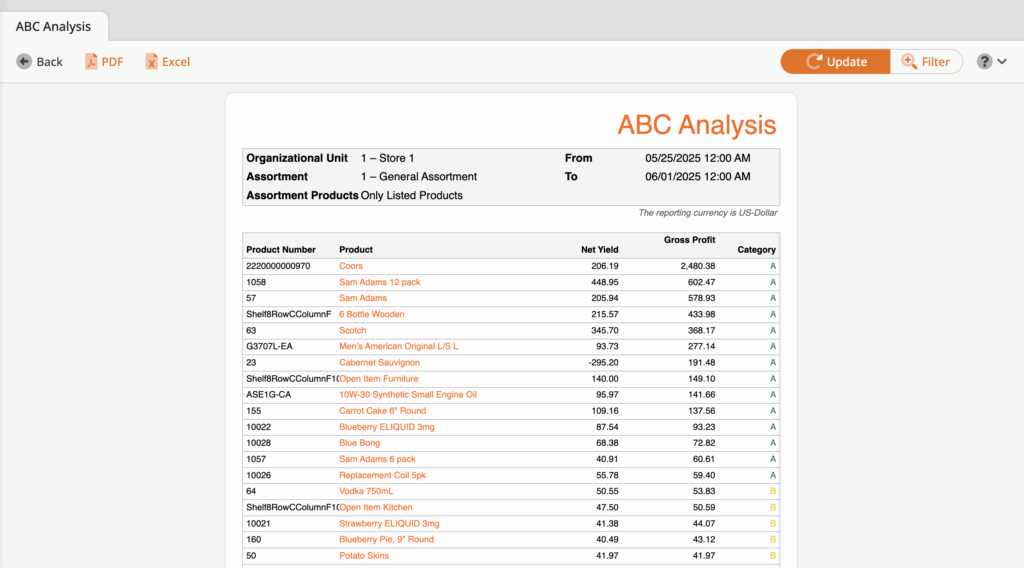Click the Back arrow icon
Screen dimensions: 1024x568
[x=24, y=61]
